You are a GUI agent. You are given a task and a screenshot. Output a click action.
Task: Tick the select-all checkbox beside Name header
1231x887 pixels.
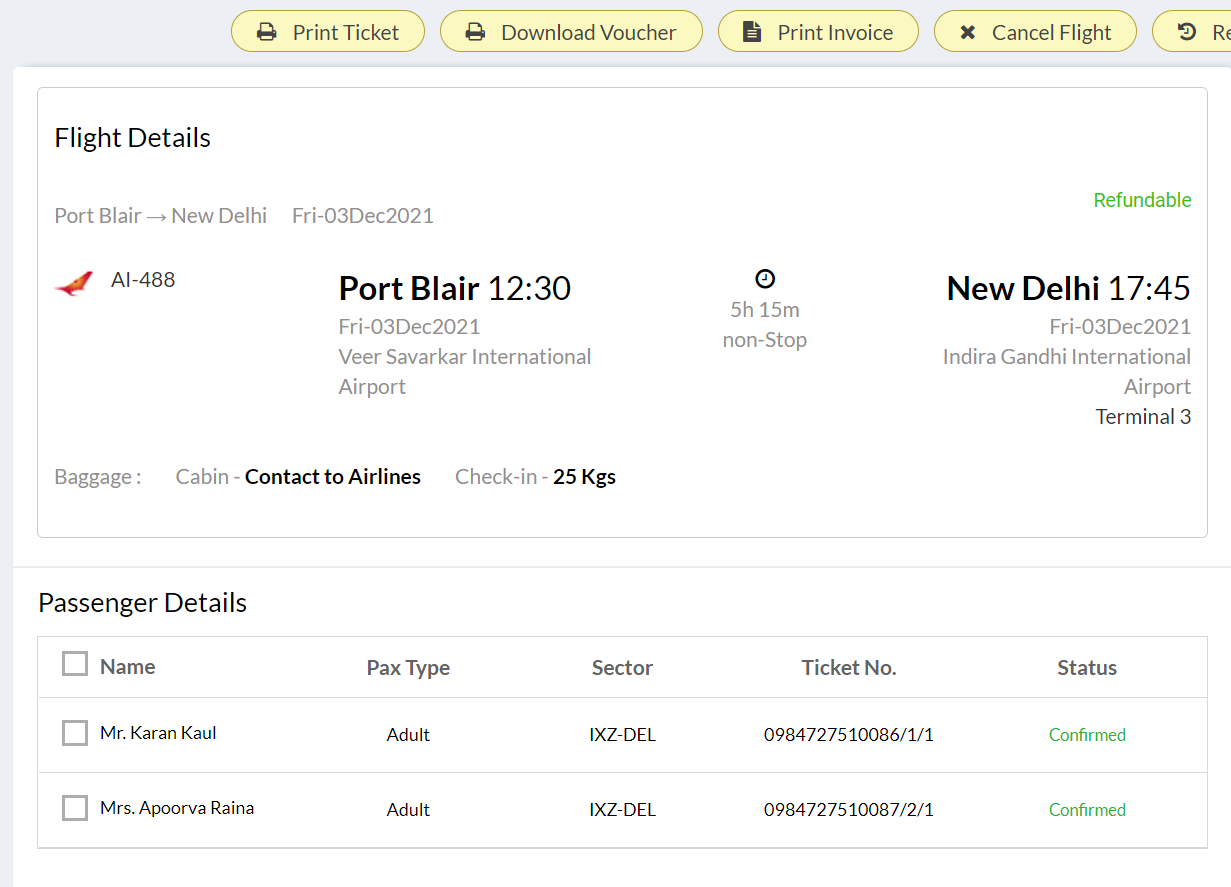click(75, 664)
